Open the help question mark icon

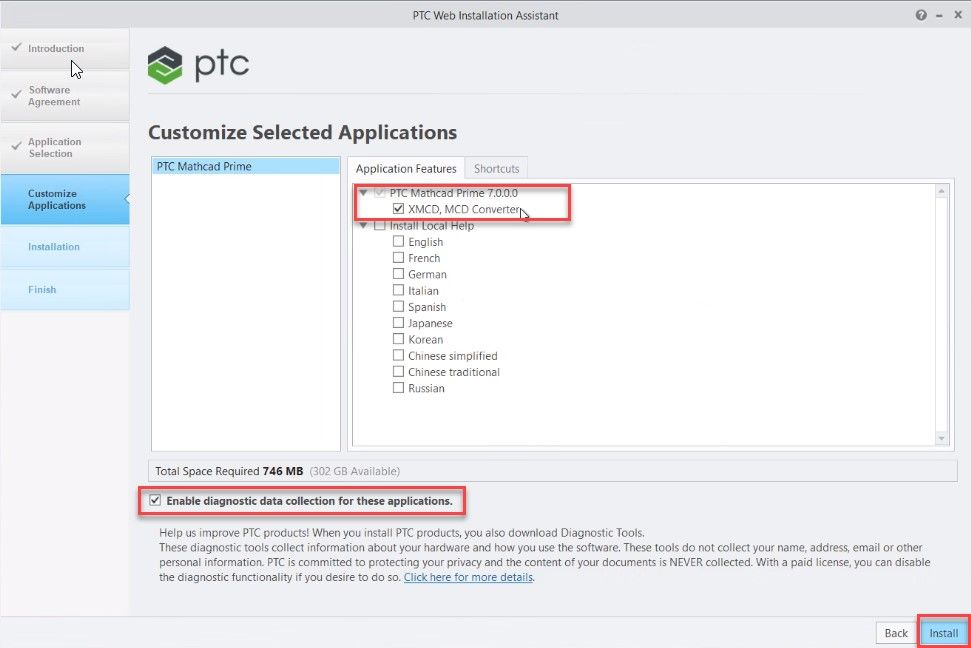tap(921, 15)
